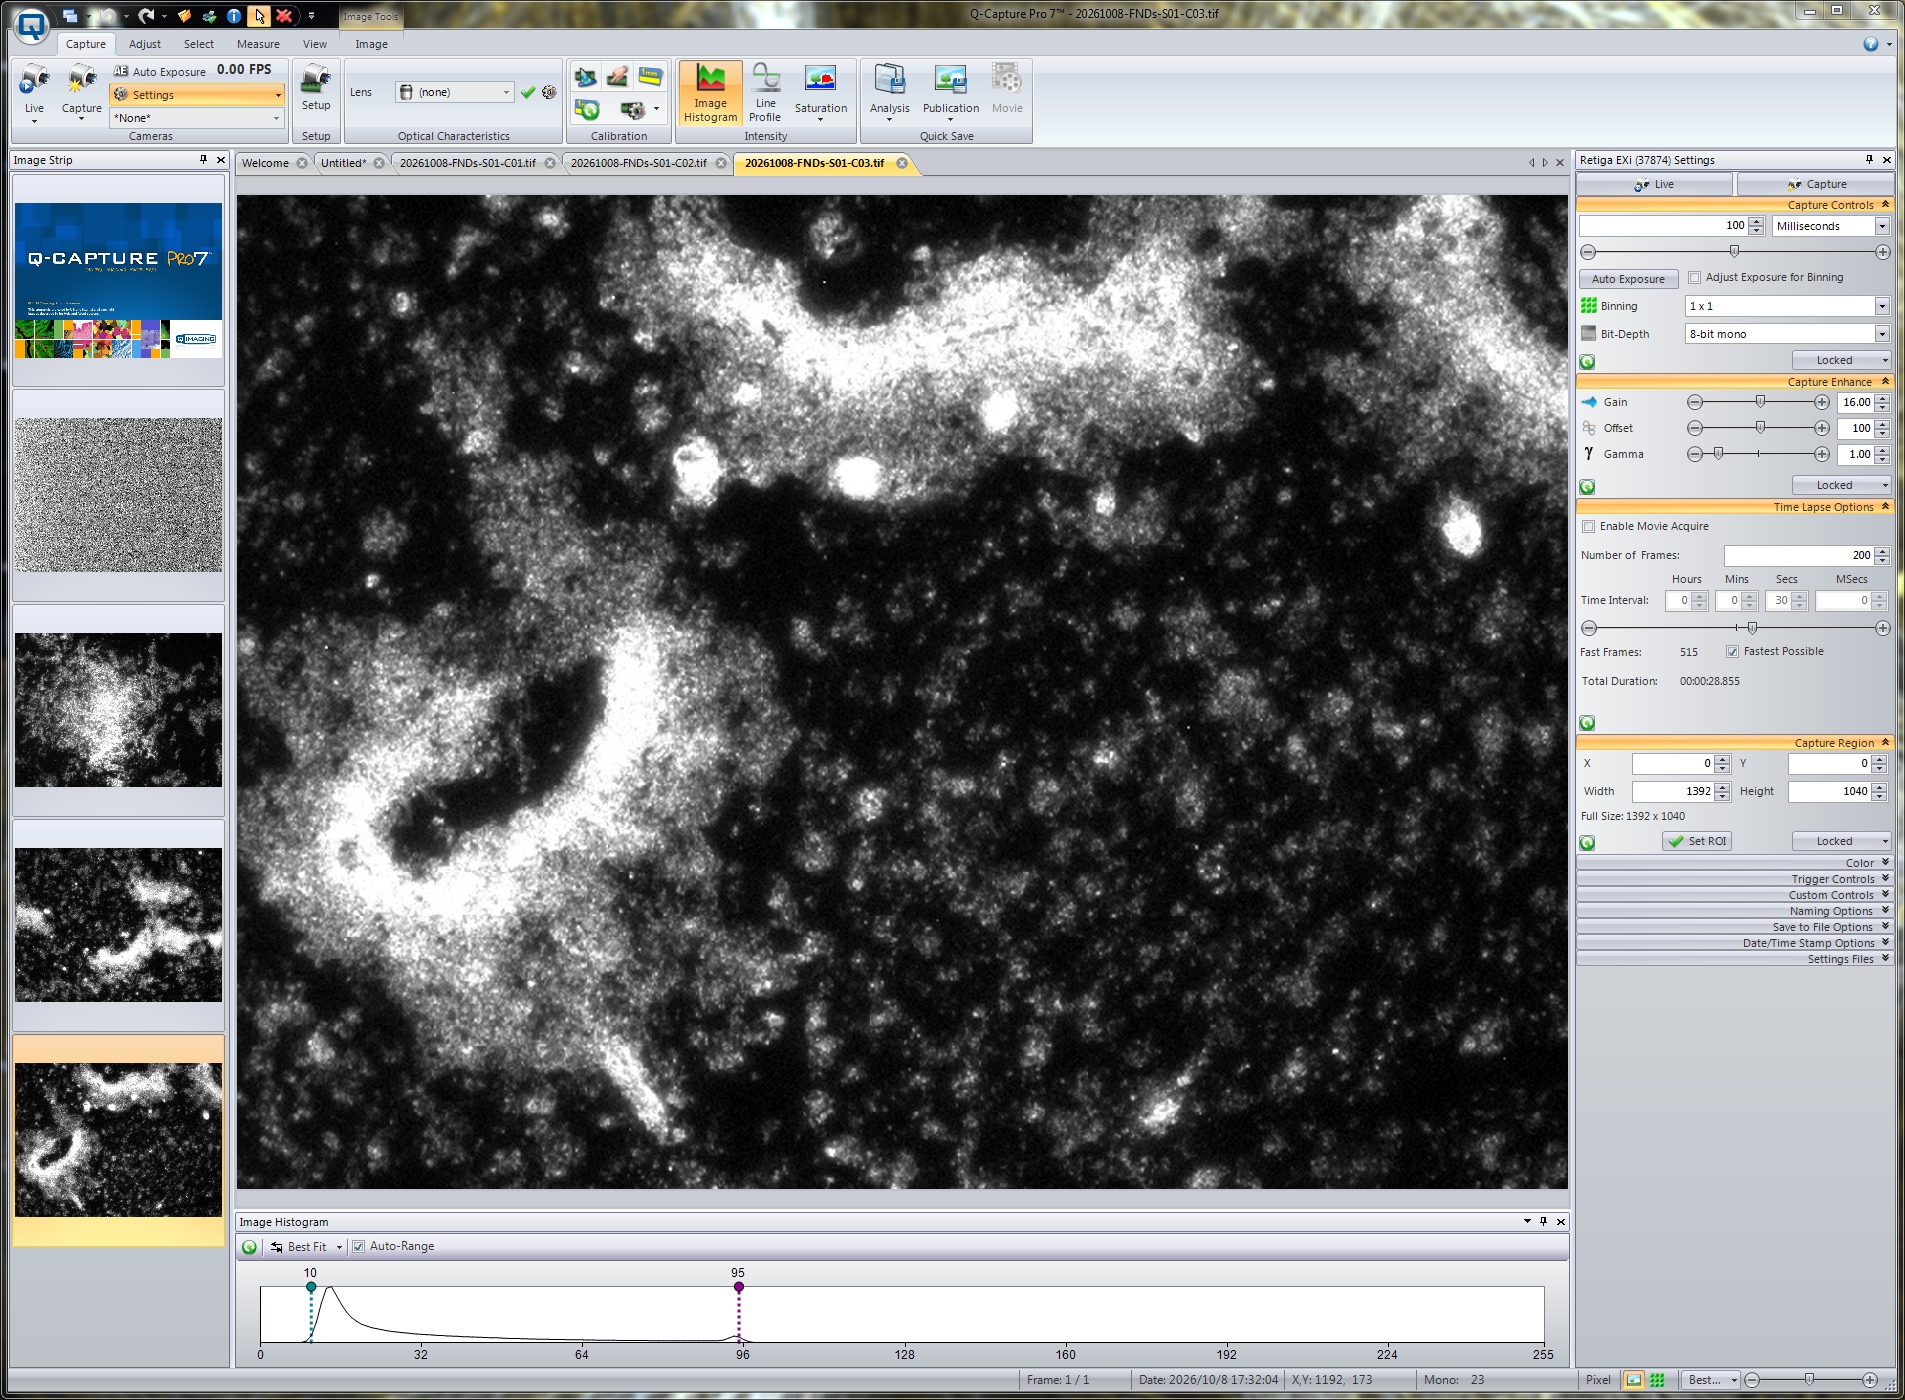1905x1400 pixels.
Task: Switch to the Welcome document tab
Action: 265,163
